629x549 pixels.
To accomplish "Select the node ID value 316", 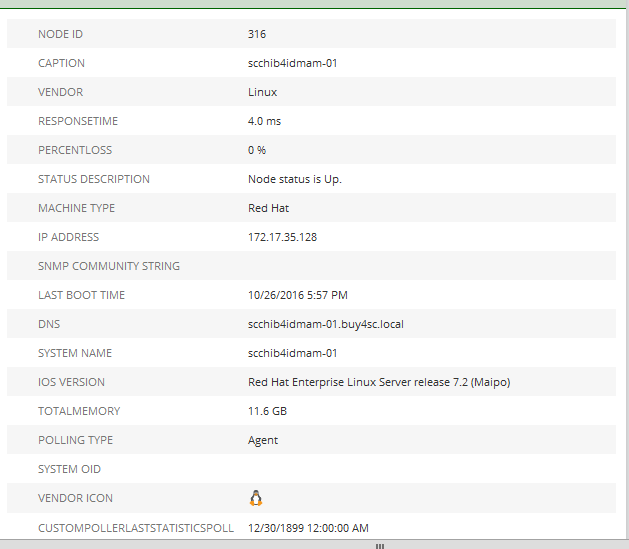I will 257,34.
